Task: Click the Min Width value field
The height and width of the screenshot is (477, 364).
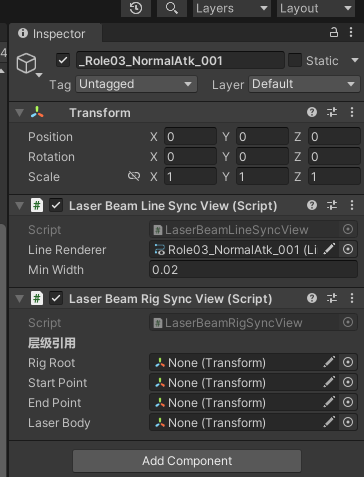Action: tap(253, 269)
